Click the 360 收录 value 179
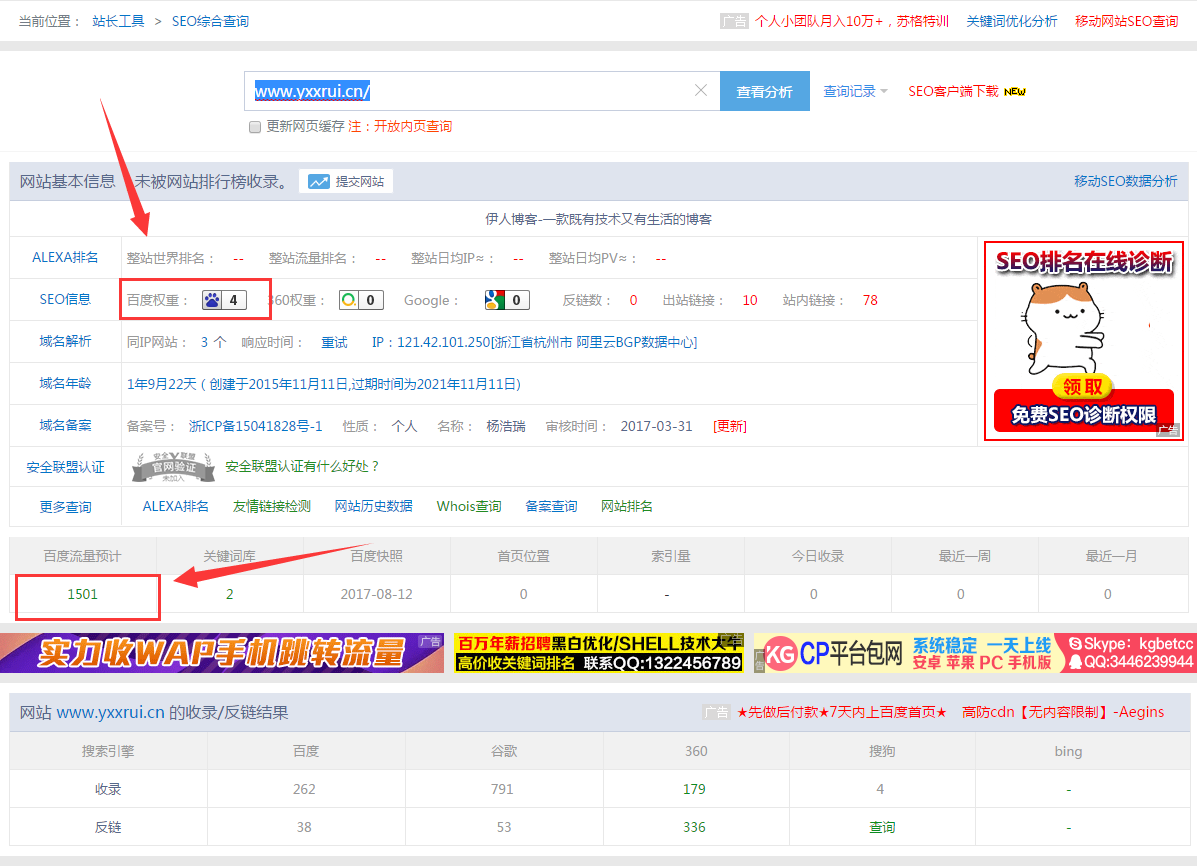 coord(694,789)
